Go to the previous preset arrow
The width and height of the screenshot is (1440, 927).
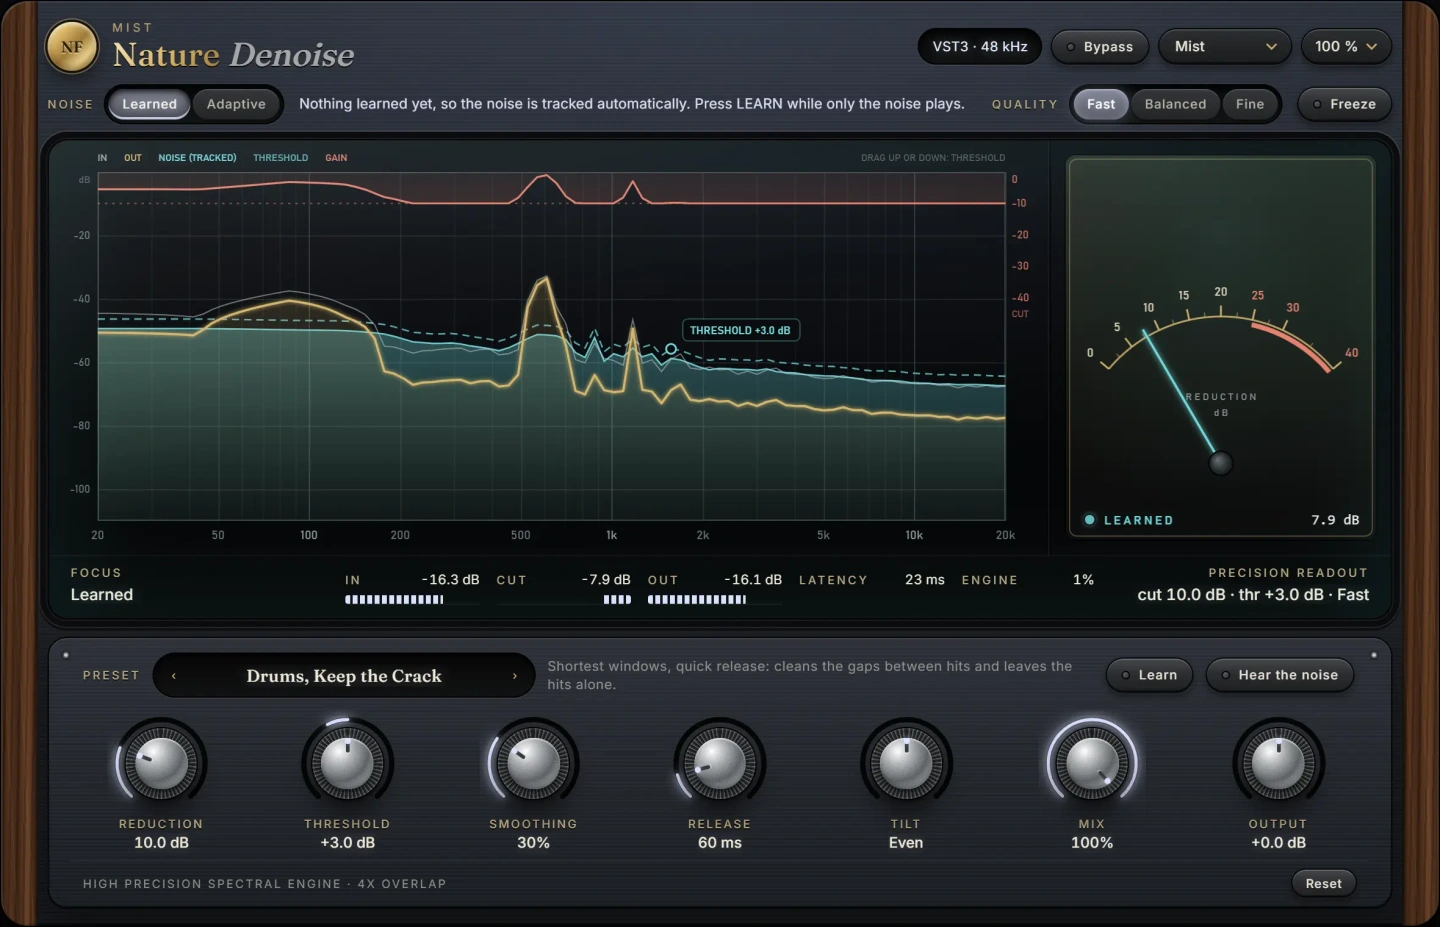click(174, 676)
